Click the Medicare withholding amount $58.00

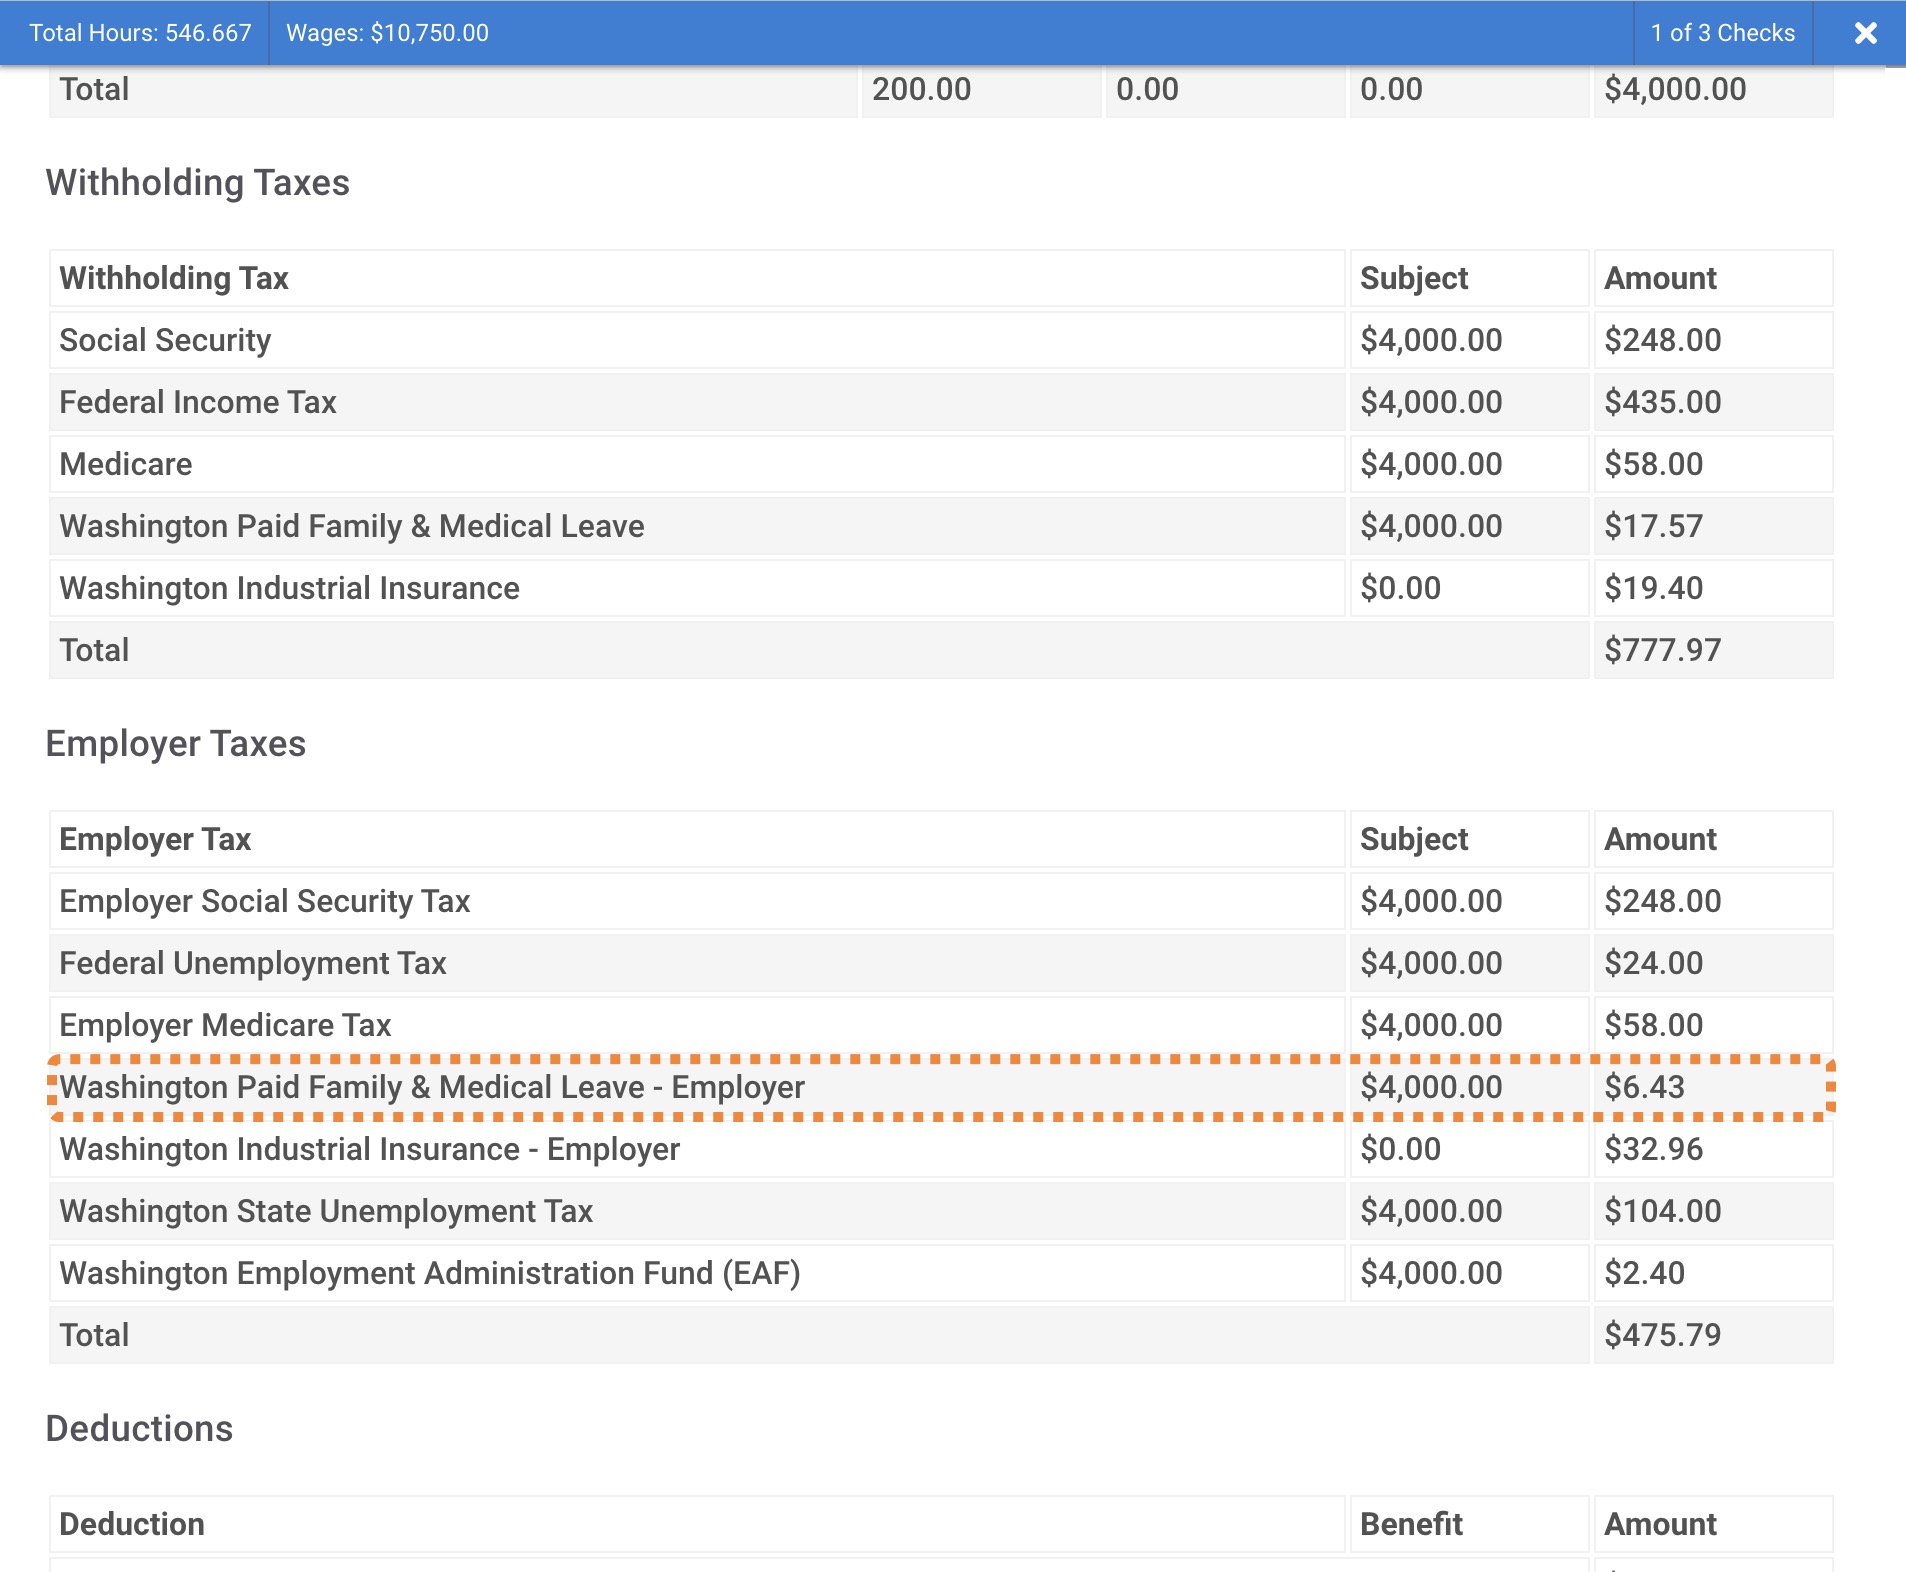[1653, 464]
